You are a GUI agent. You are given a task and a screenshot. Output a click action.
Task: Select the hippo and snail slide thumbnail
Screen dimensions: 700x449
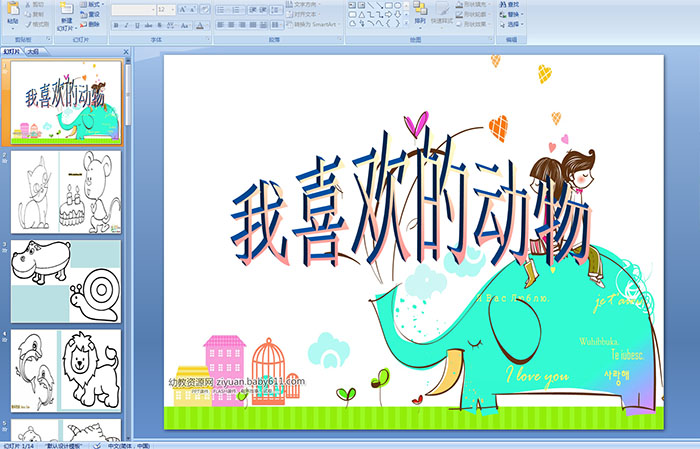(x=65, y=280)
